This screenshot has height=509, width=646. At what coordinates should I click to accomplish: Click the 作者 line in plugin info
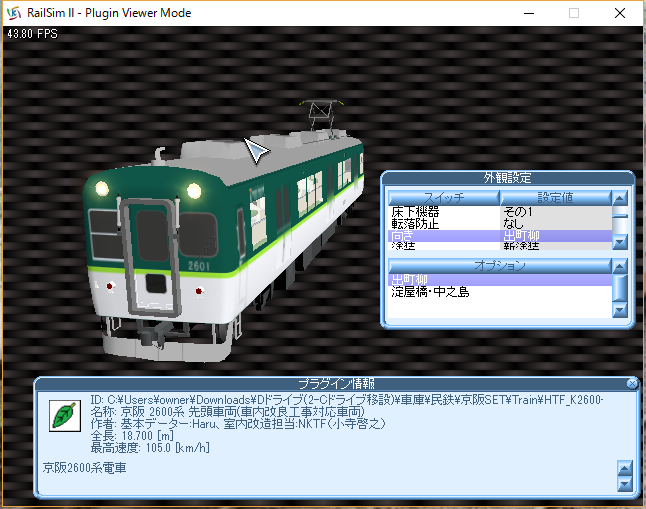pos(238,424)
